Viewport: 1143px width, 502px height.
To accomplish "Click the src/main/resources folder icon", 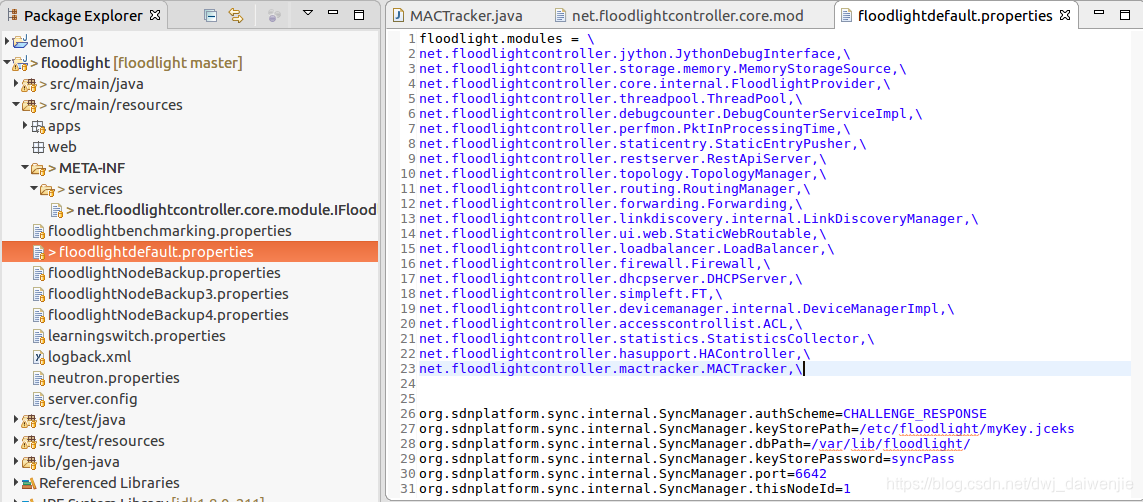I will [x=29, y=106].
